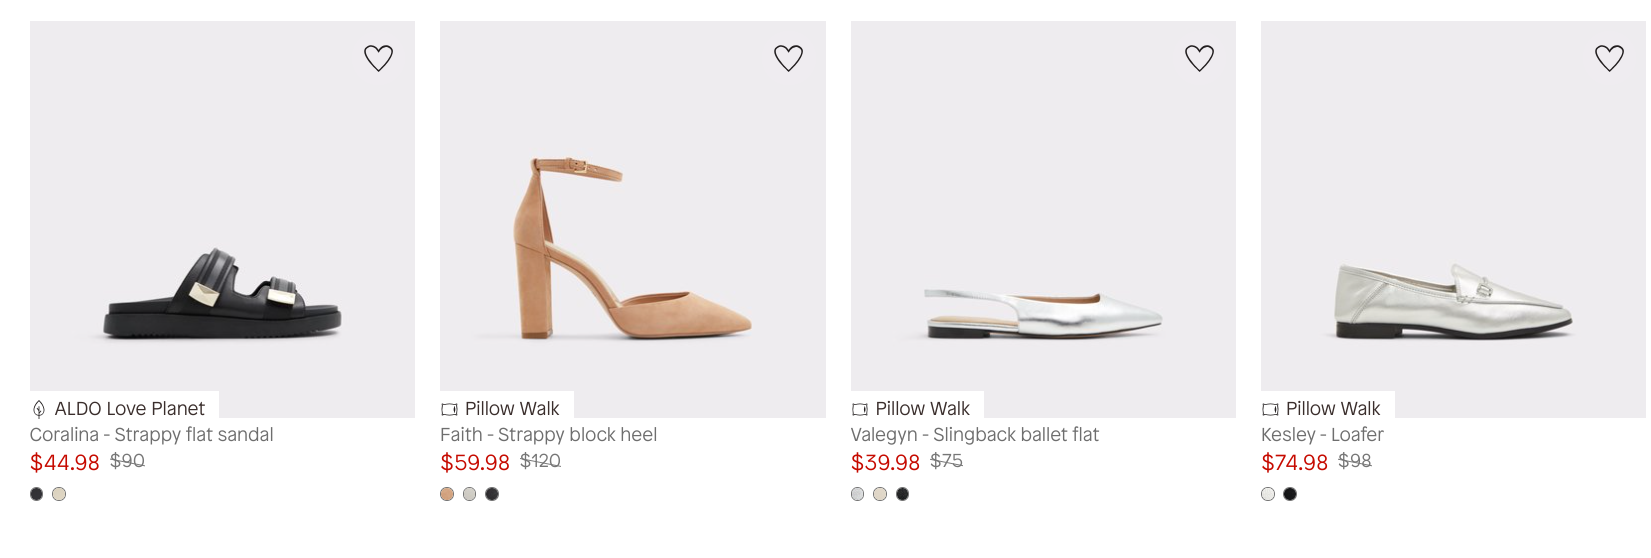Open Valegyn - Slingback ballet flat link
The image size is (1651, 558).
click(x=975, y=435)
